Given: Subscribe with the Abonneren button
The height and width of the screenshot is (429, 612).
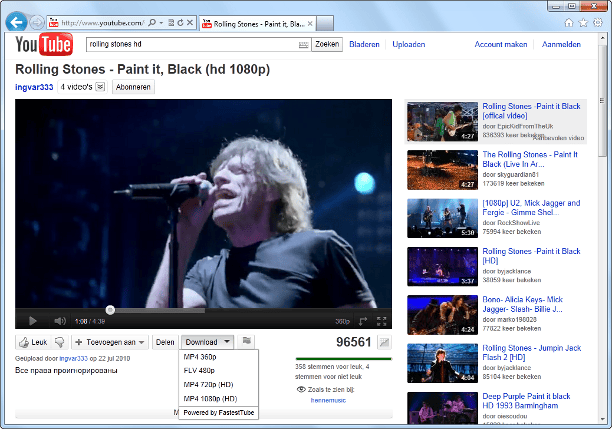Looking at the screenshot, I should (x=133, y=87).
